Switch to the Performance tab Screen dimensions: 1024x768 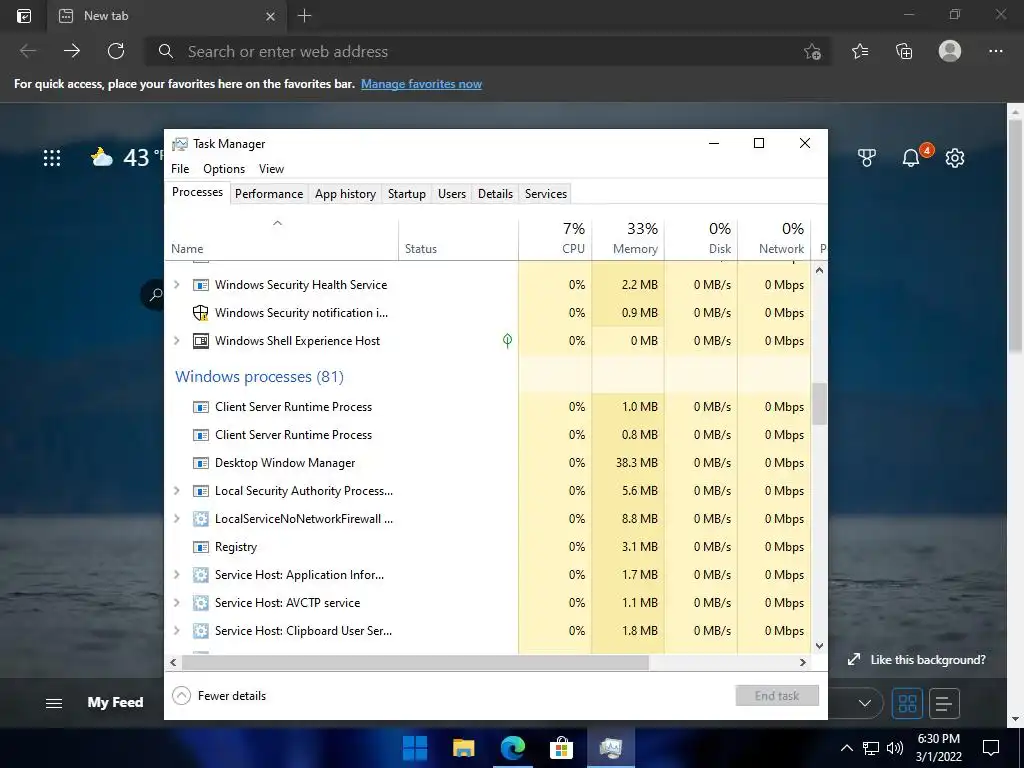pyautogui.click(x=269, y=194)
